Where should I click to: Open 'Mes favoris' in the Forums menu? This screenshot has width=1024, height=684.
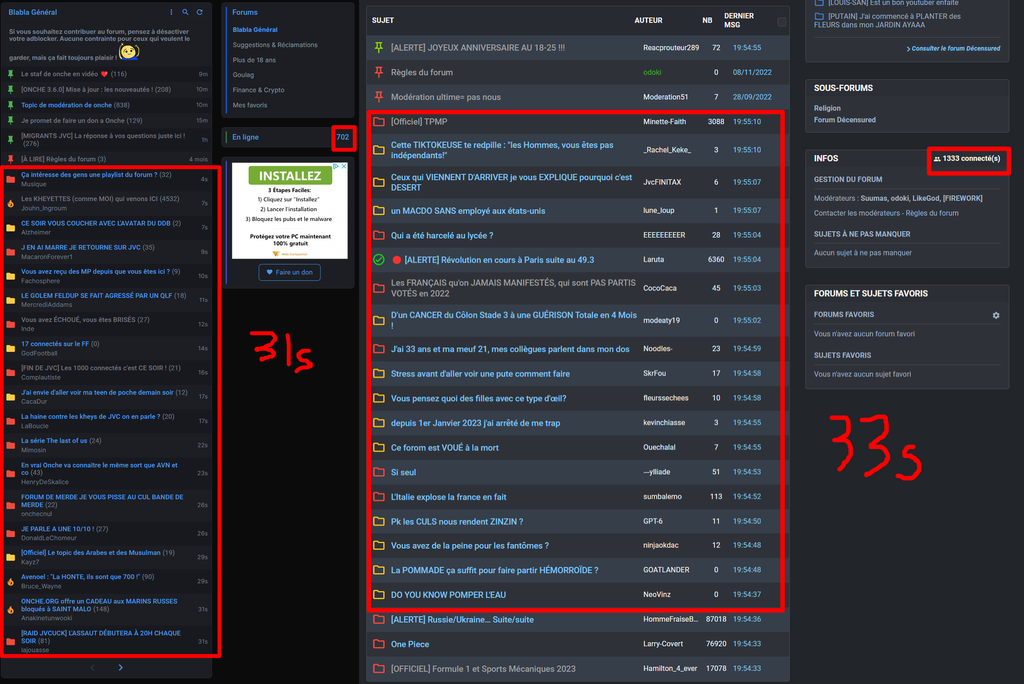point(249,105)
